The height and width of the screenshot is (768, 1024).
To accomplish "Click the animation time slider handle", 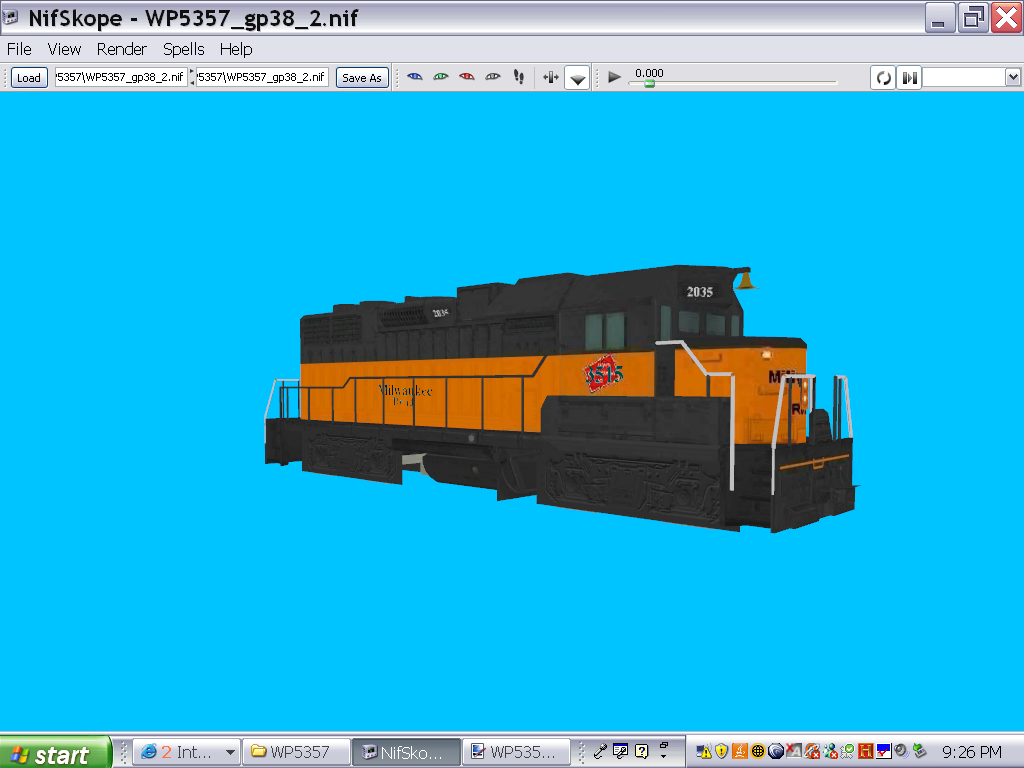I will 649,84.
